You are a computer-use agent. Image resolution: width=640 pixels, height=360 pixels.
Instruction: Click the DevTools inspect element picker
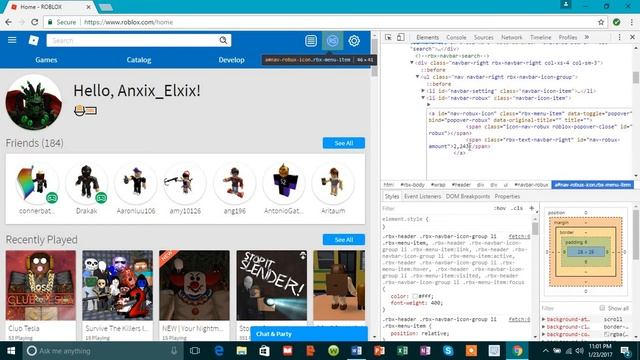388,37
